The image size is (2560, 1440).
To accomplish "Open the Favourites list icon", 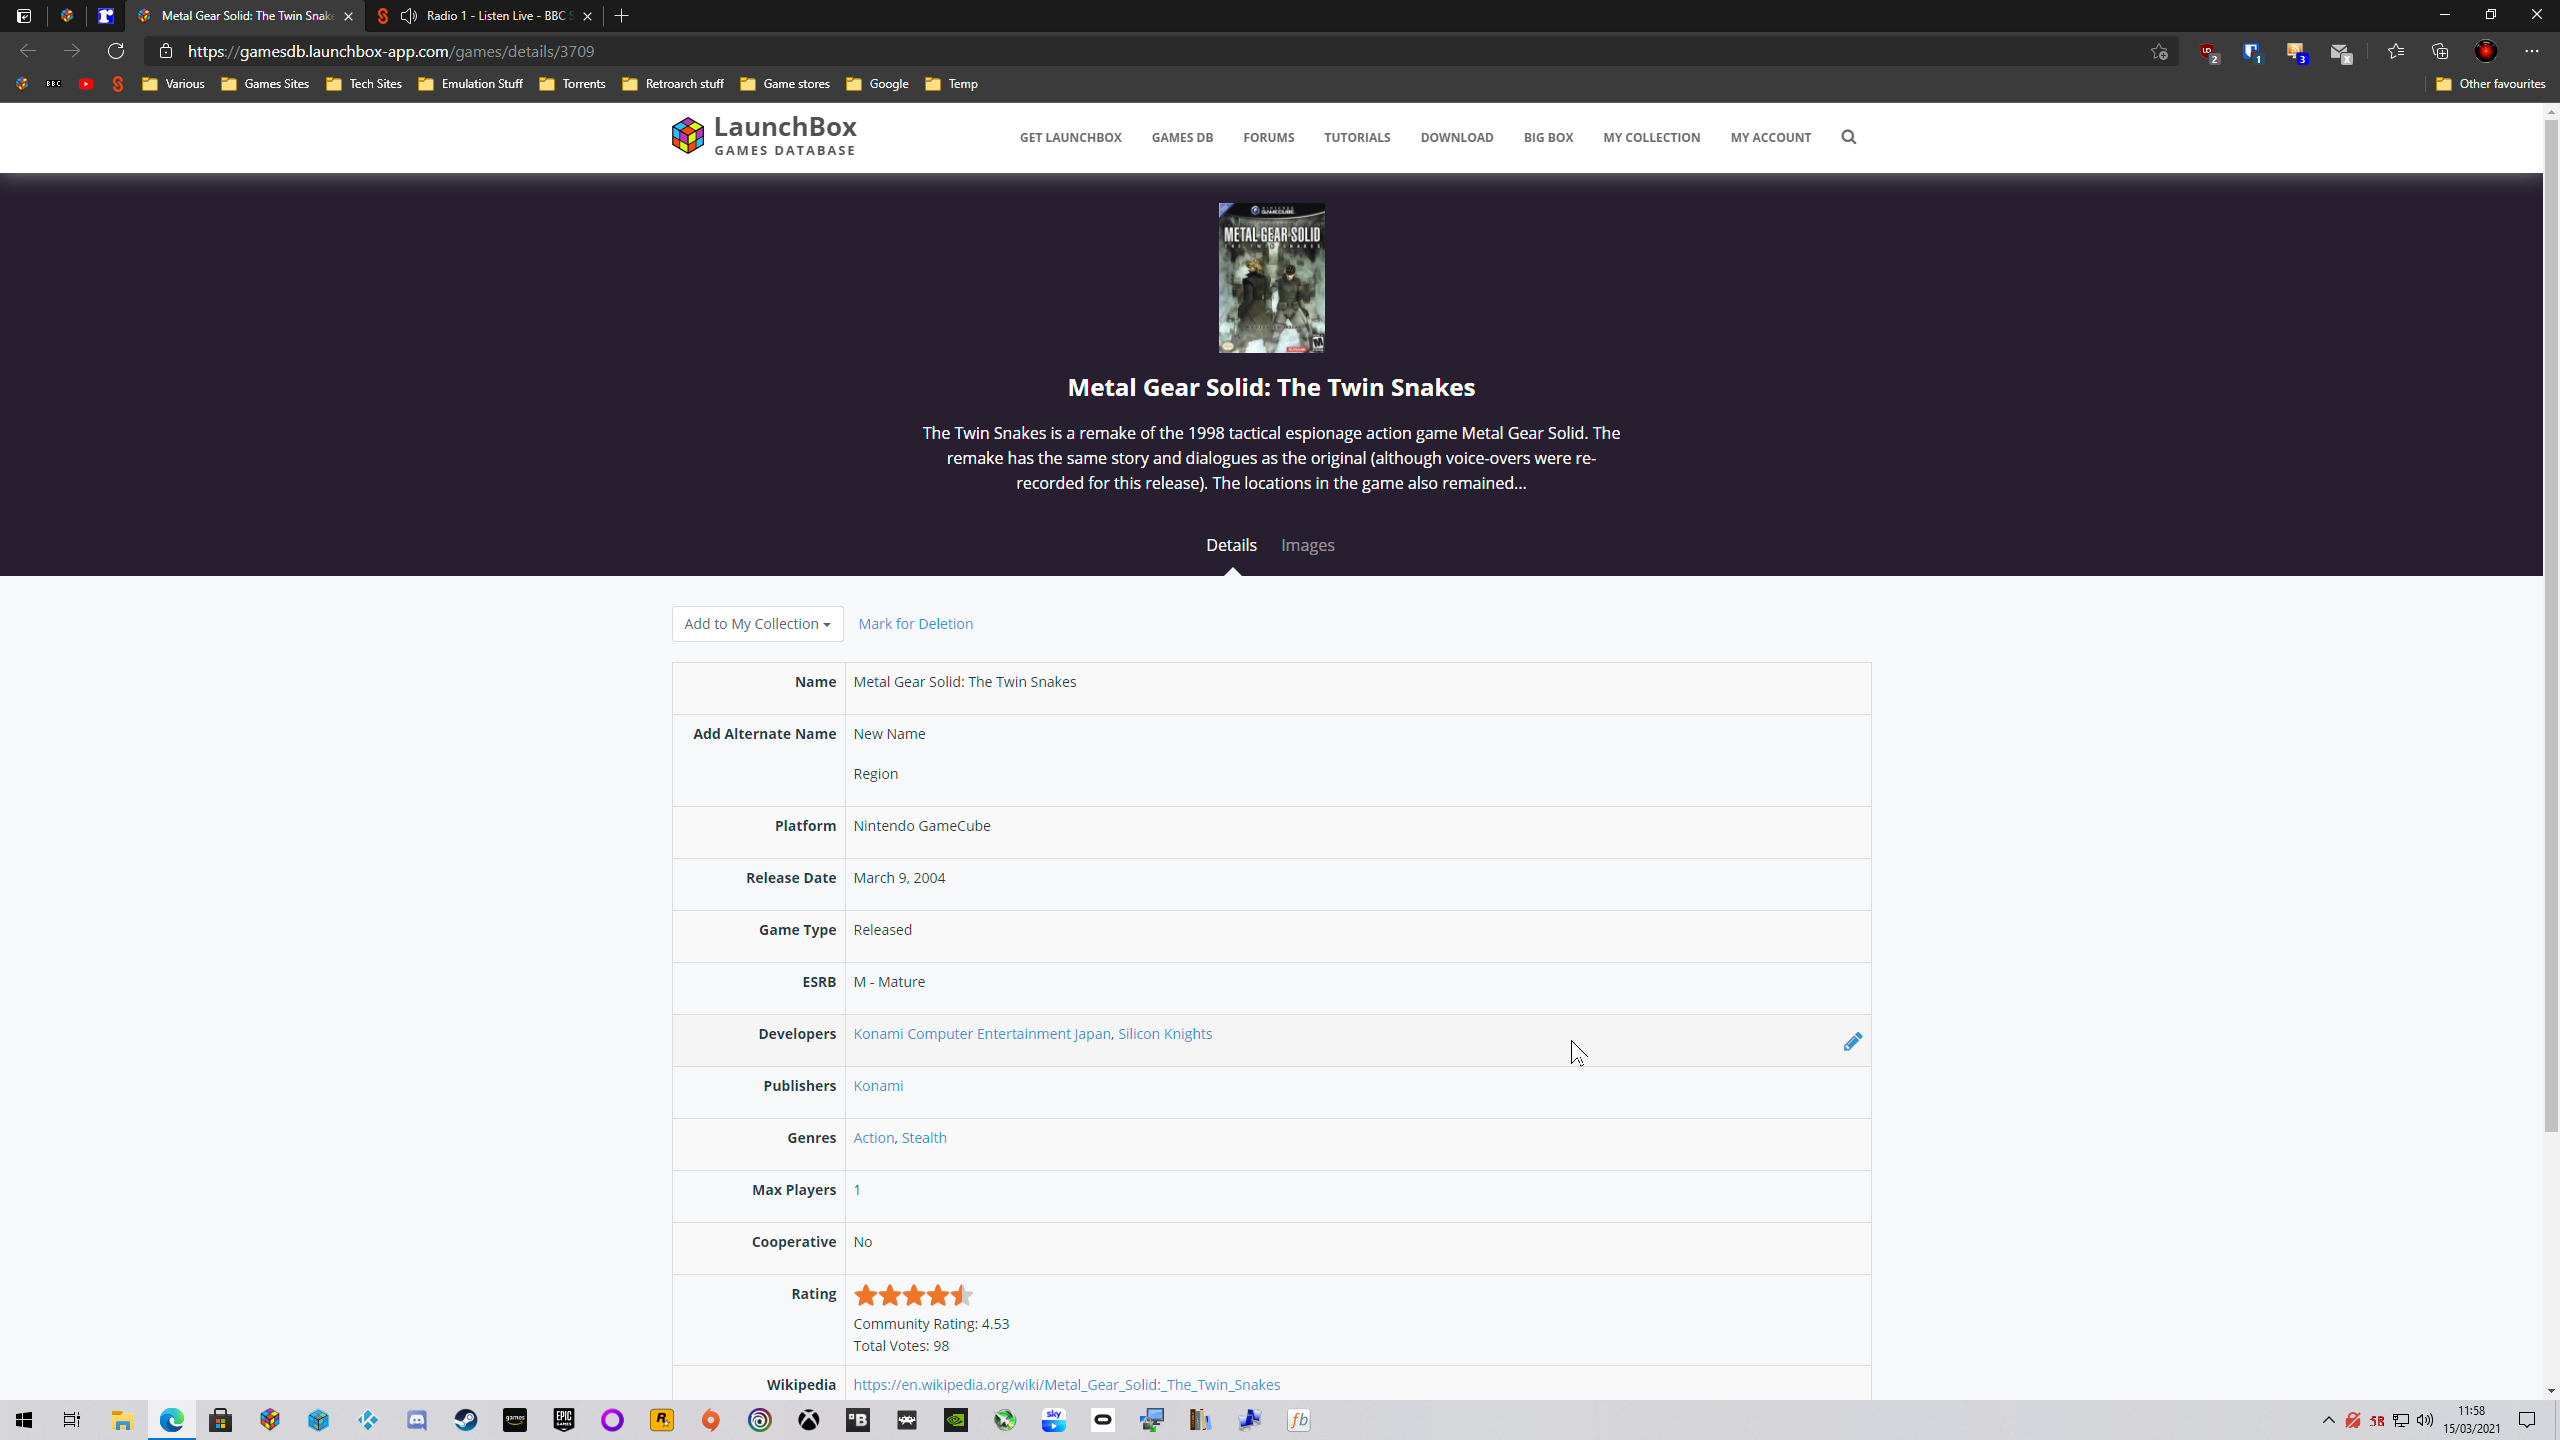I will [2396, 51].
